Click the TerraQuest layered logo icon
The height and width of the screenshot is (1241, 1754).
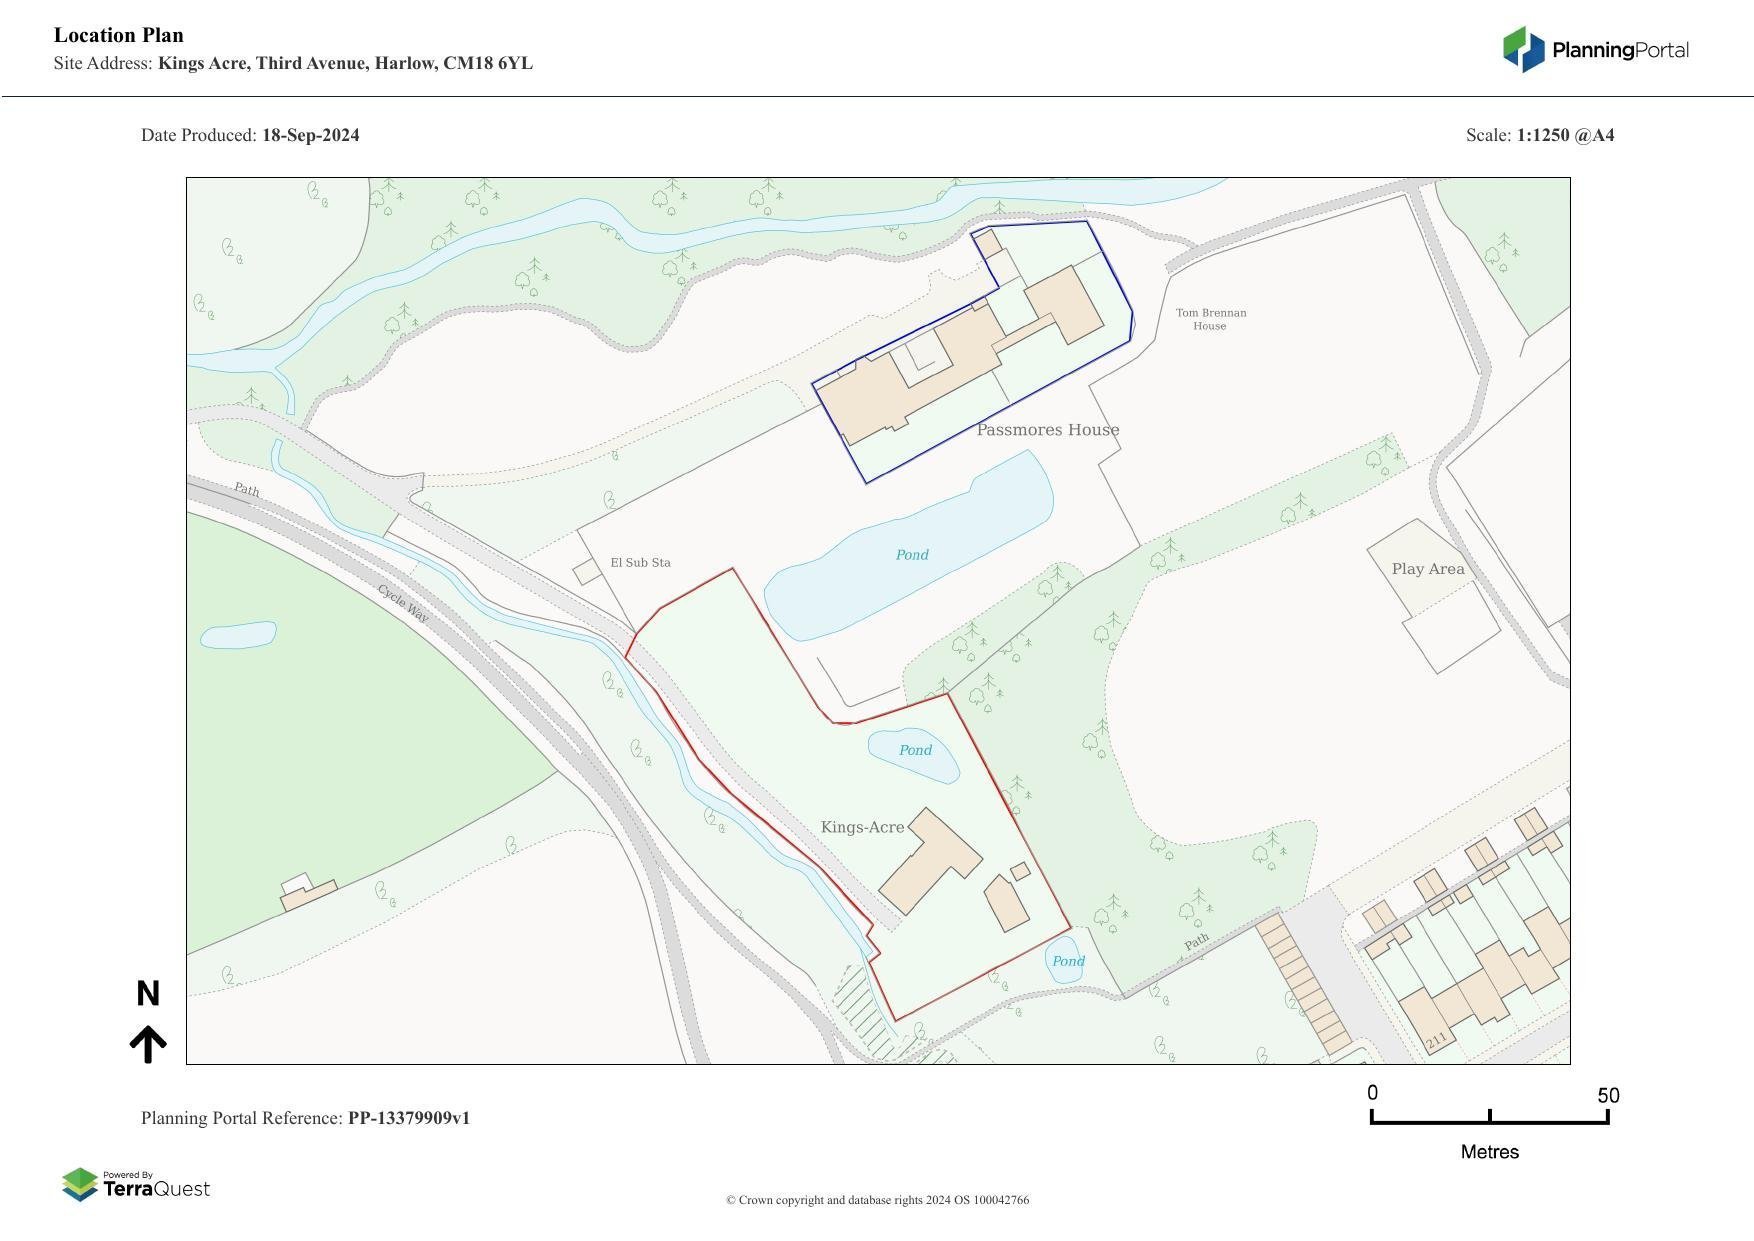[80, 1185]
